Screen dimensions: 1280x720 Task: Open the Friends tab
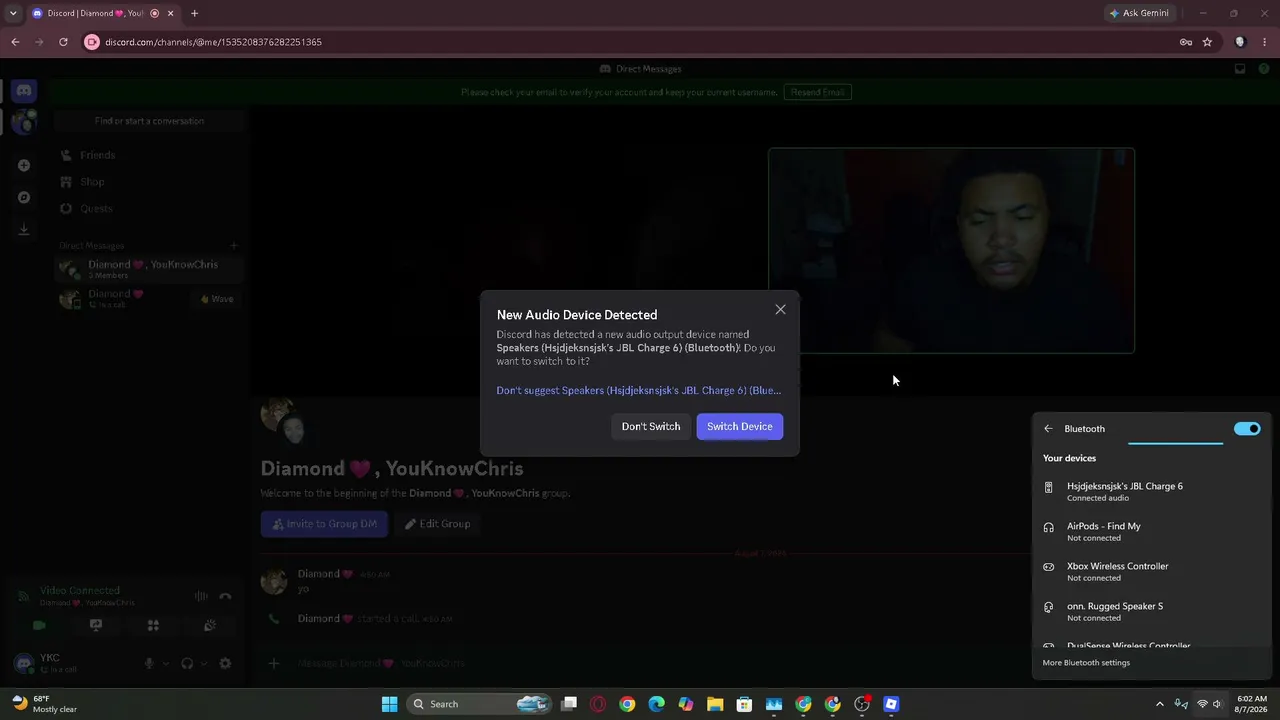coord(148,155)
